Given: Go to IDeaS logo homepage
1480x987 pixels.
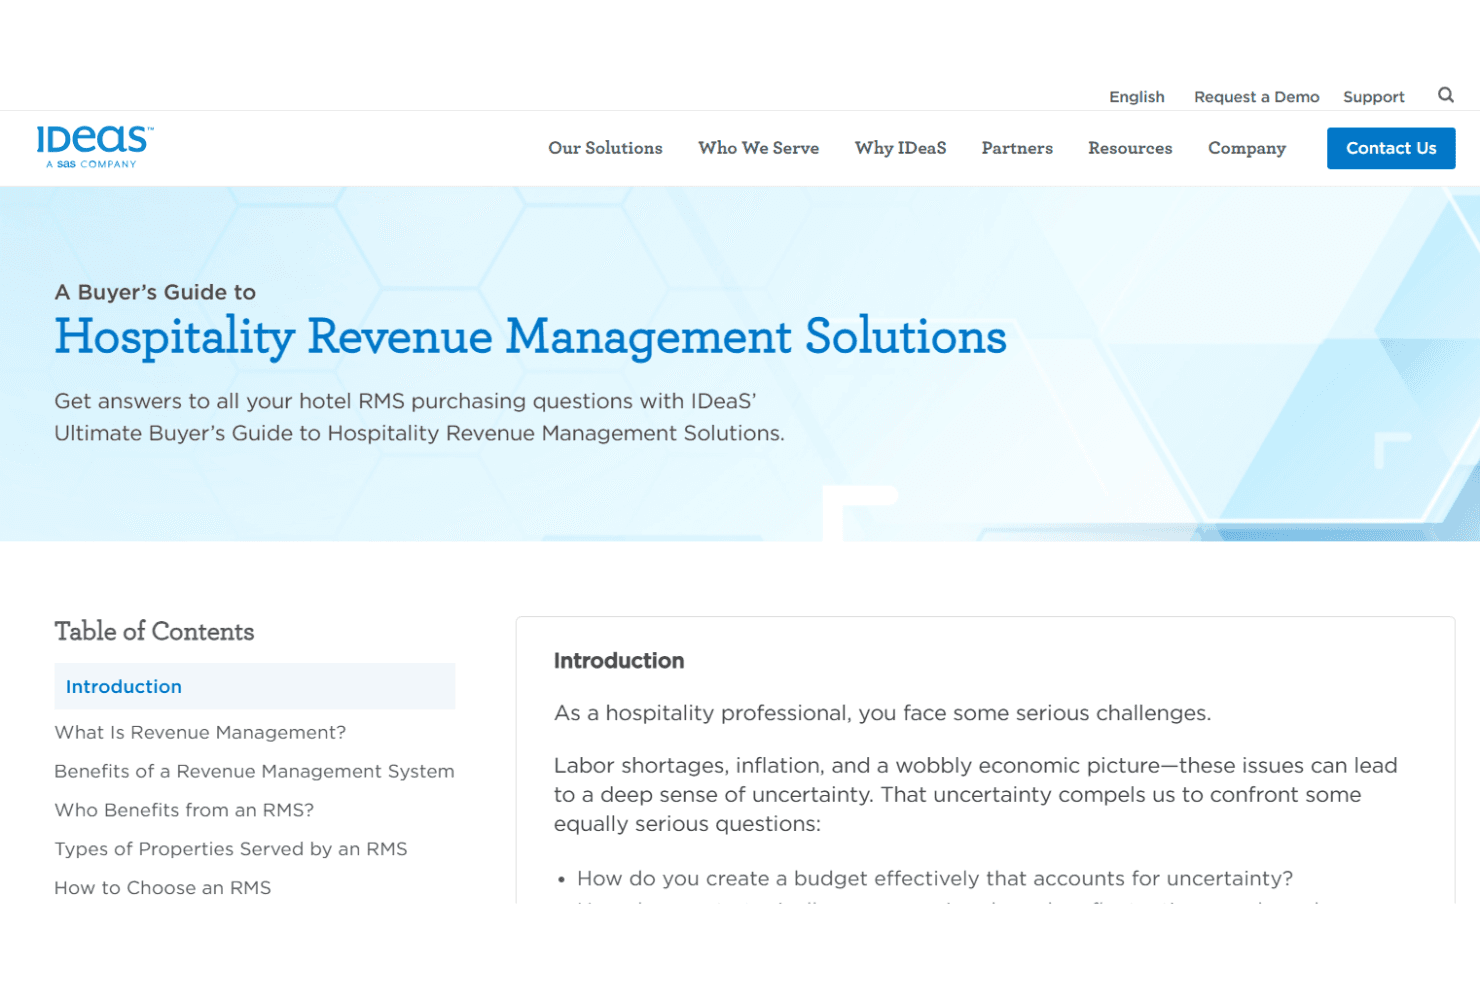Looking at the screenshot, I should (x=95, y=147).
